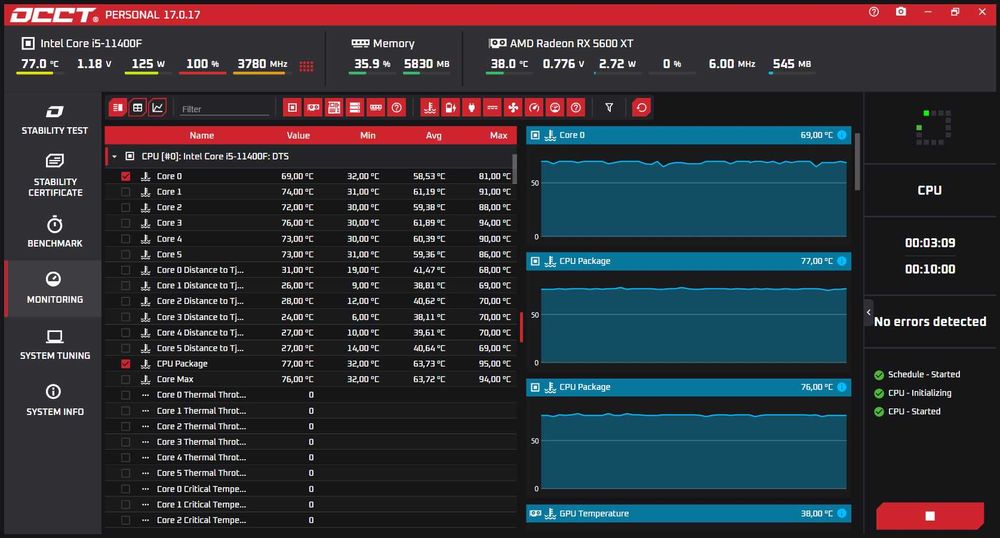The width and height of the screenshot is (1000, 538).
Task: Click the 'No errors detected' status text
Action: coord(930,321)
